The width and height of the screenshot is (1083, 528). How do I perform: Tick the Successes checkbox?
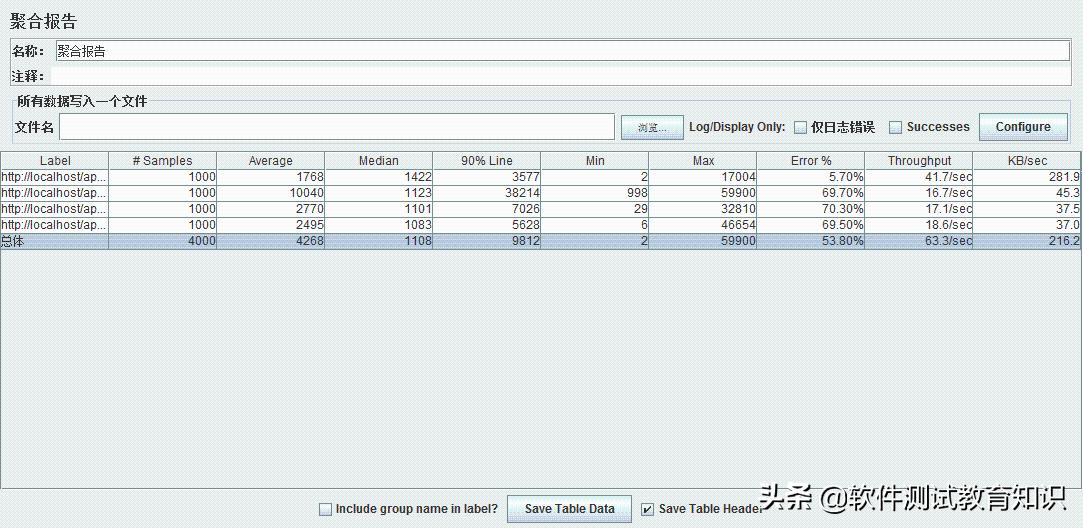pos(895,127)
